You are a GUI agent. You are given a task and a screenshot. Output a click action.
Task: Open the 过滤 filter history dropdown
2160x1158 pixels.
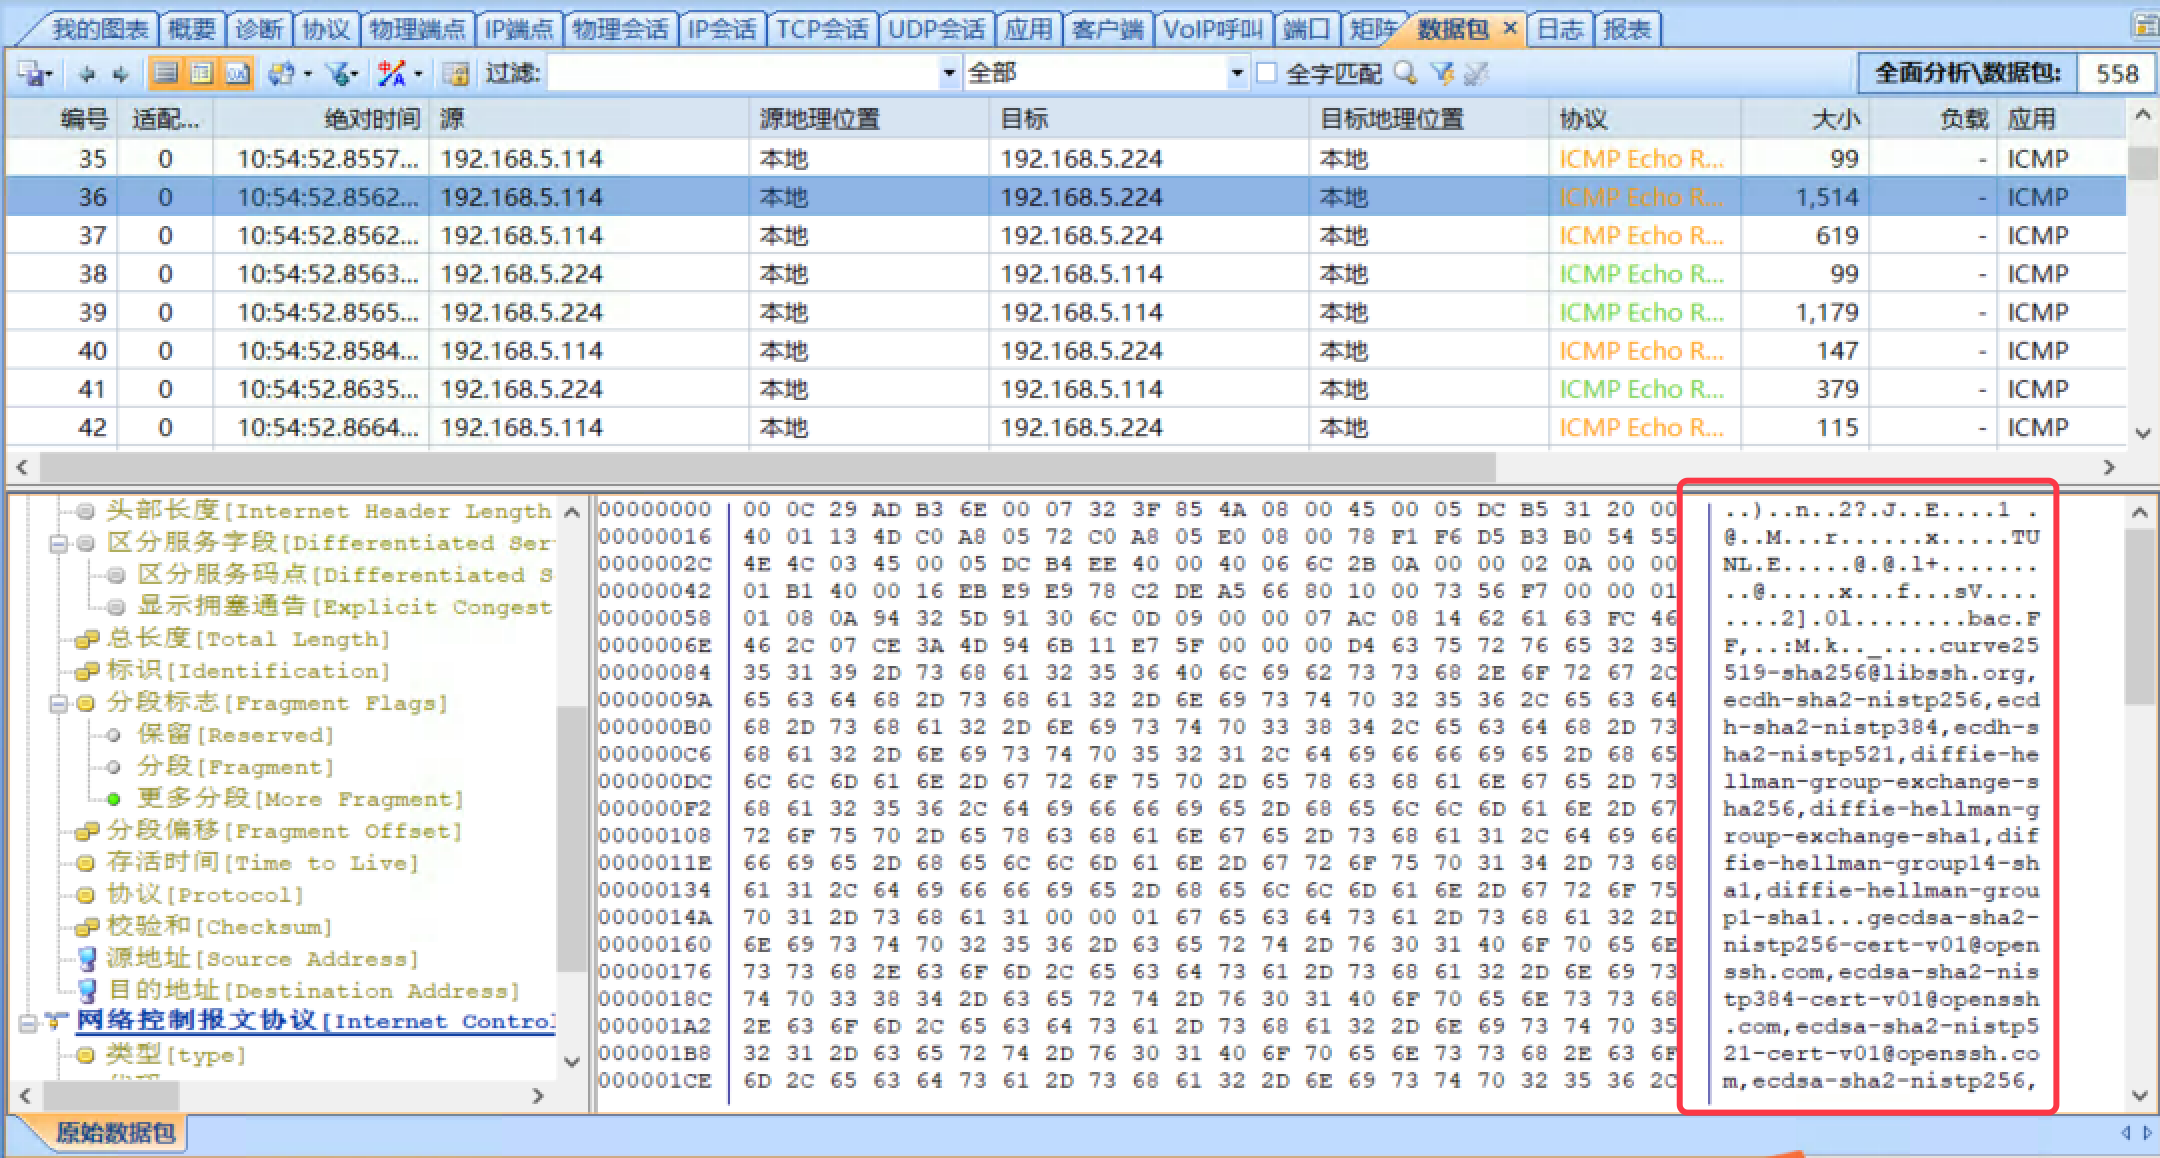948,73
